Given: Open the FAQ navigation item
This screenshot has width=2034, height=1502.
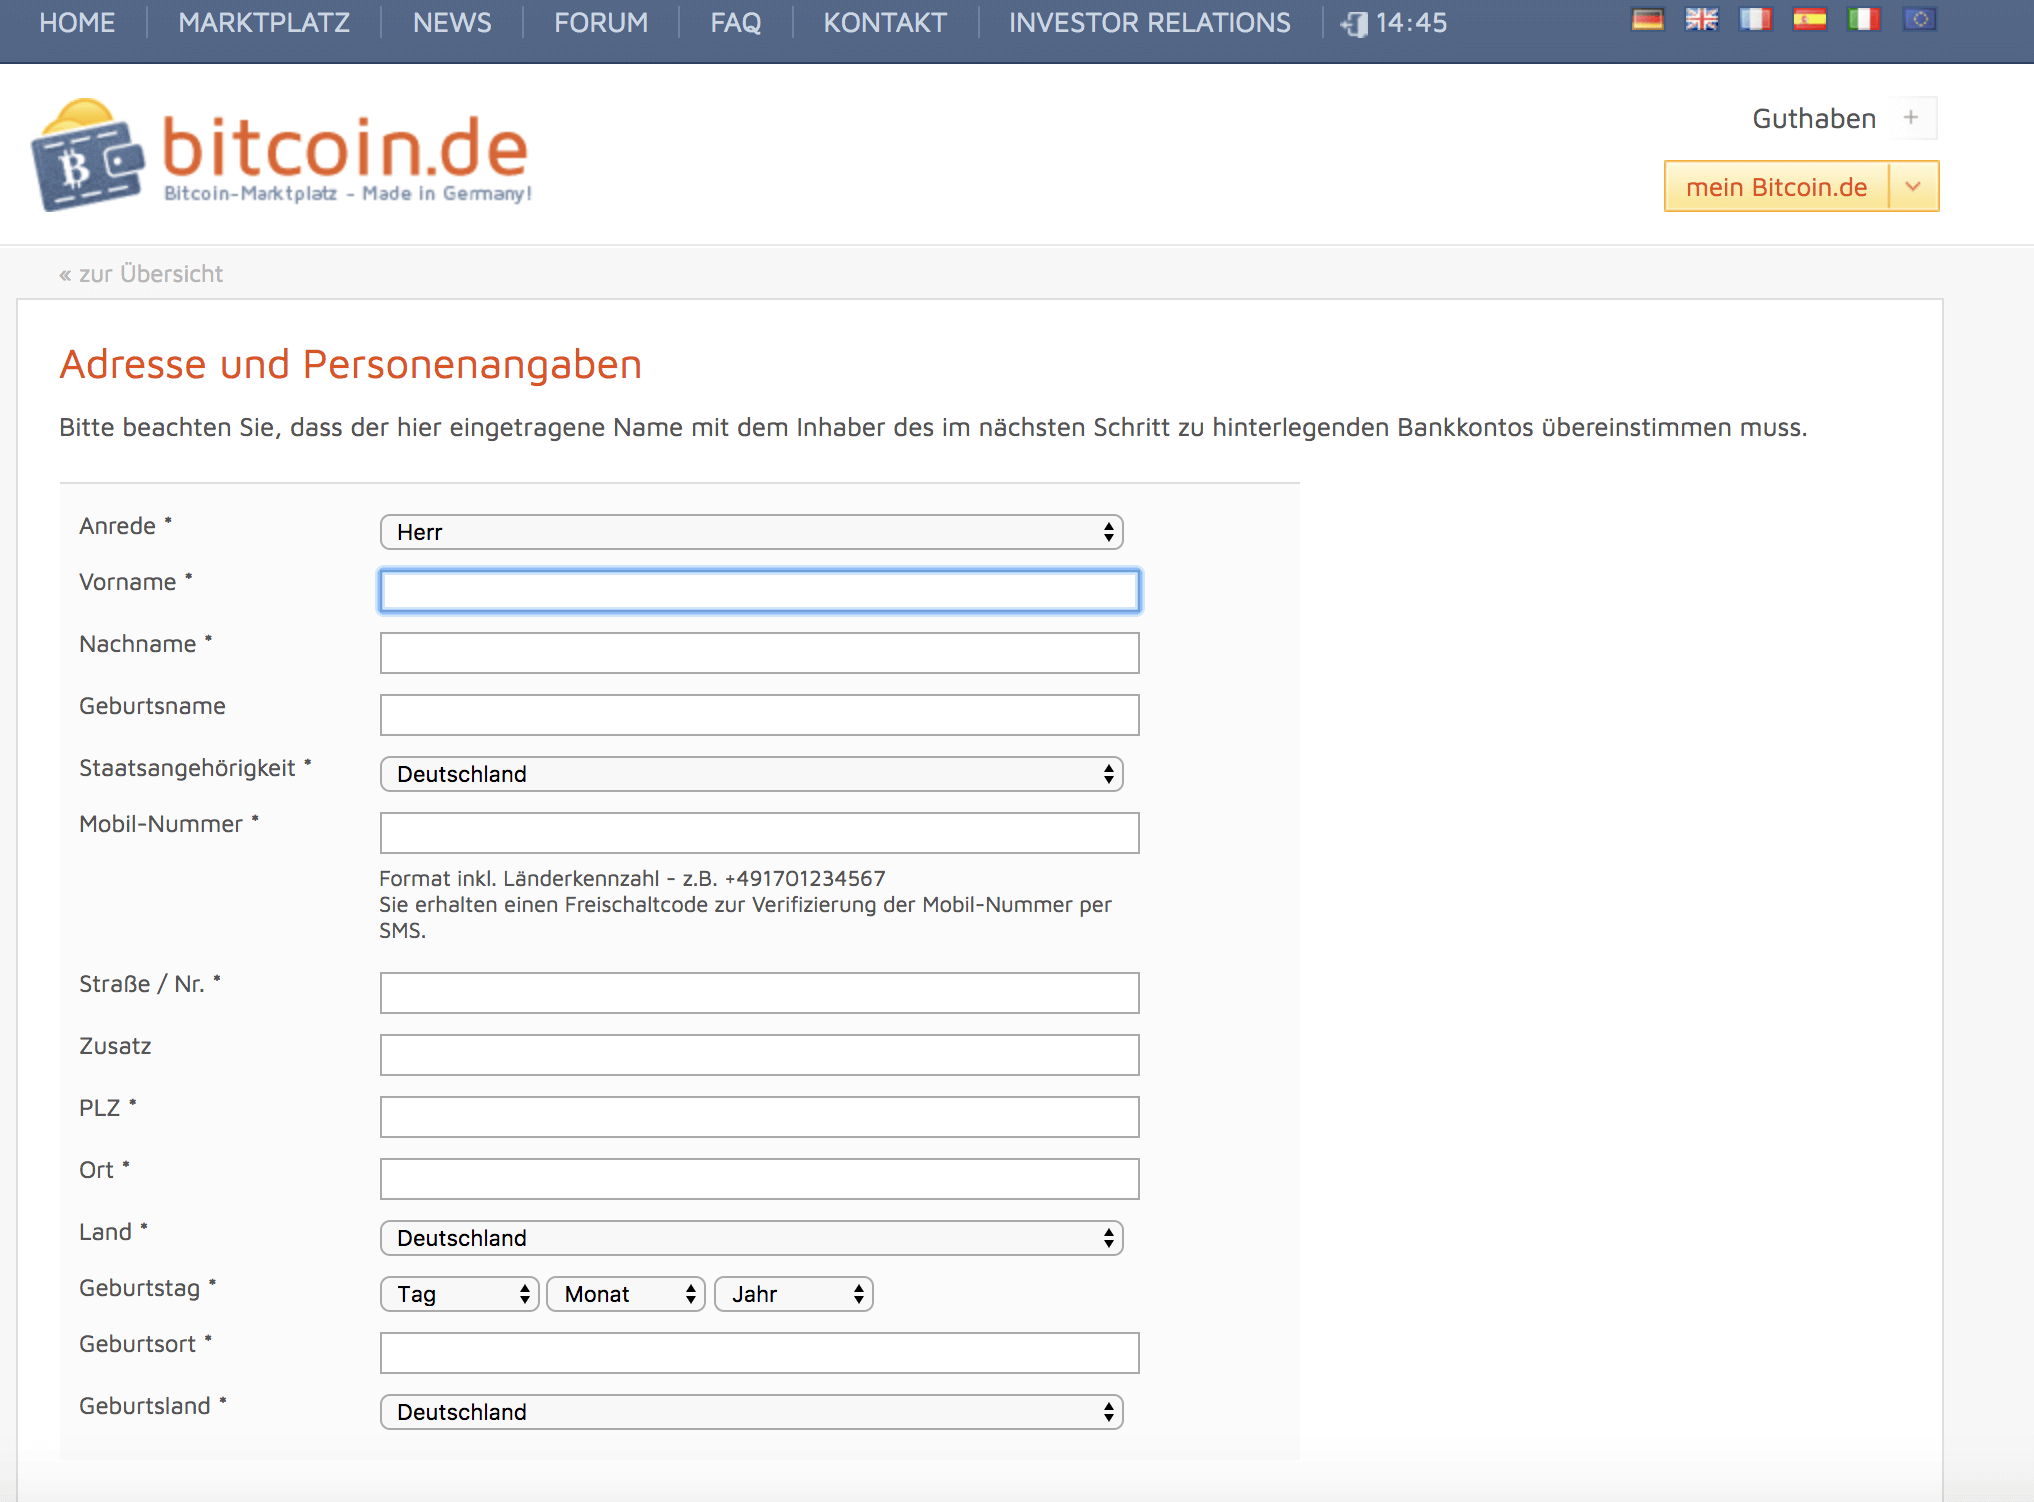Looking at the screenshot, I should tap(736, 22).
